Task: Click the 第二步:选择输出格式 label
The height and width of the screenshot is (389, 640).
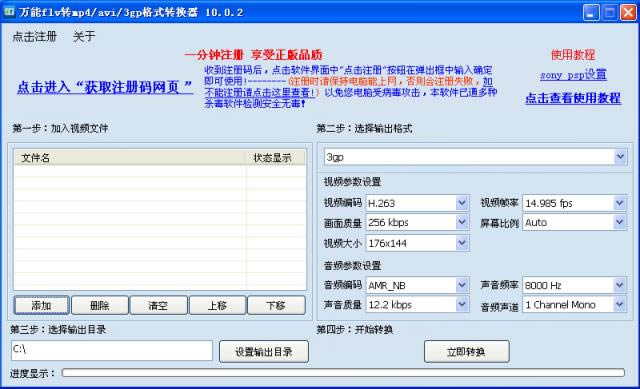Action: 364,129
